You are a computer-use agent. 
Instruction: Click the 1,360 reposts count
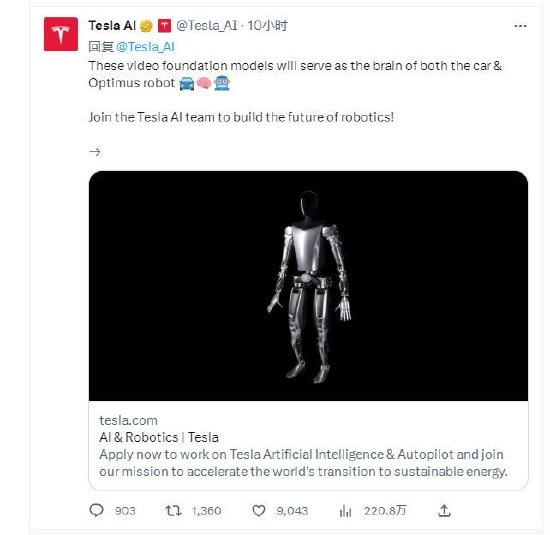[207, 511]
